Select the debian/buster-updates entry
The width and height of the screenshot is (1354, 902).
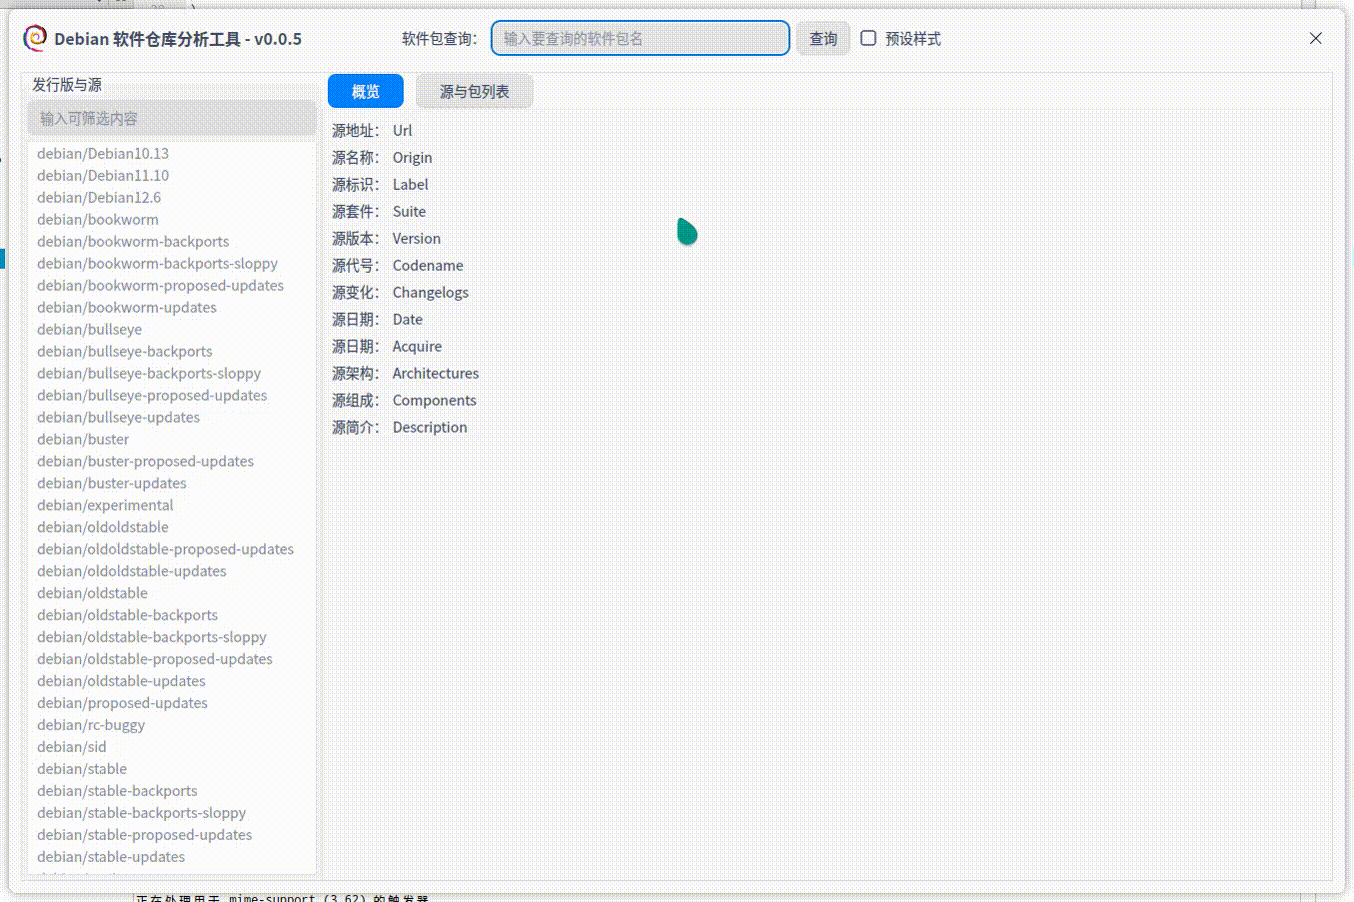coord(172,483)
